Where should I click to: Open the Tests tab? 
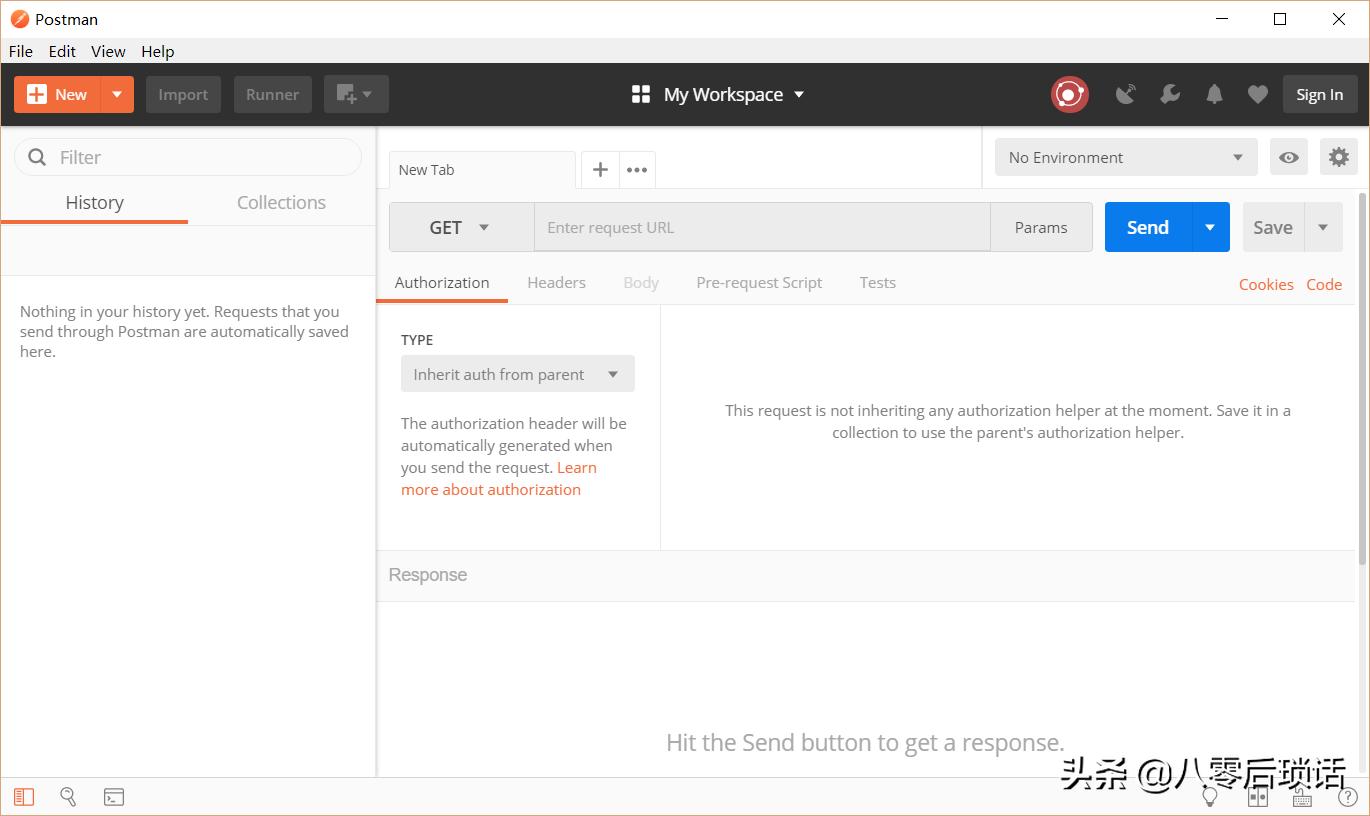point(877,282)
